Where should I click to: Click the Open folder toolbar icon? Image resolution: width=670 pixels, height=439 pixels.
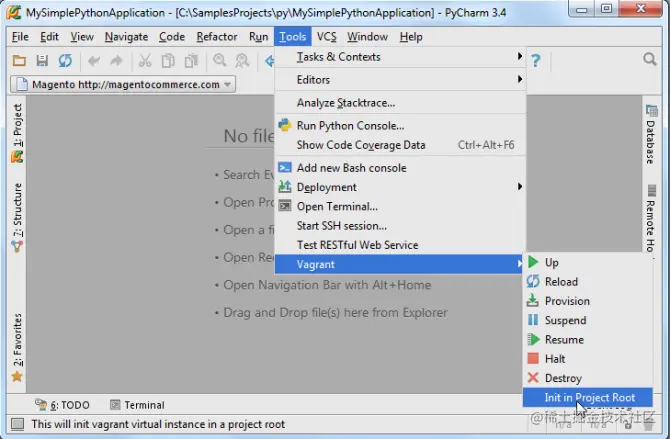pyautogui.click(x=19, y=60)
